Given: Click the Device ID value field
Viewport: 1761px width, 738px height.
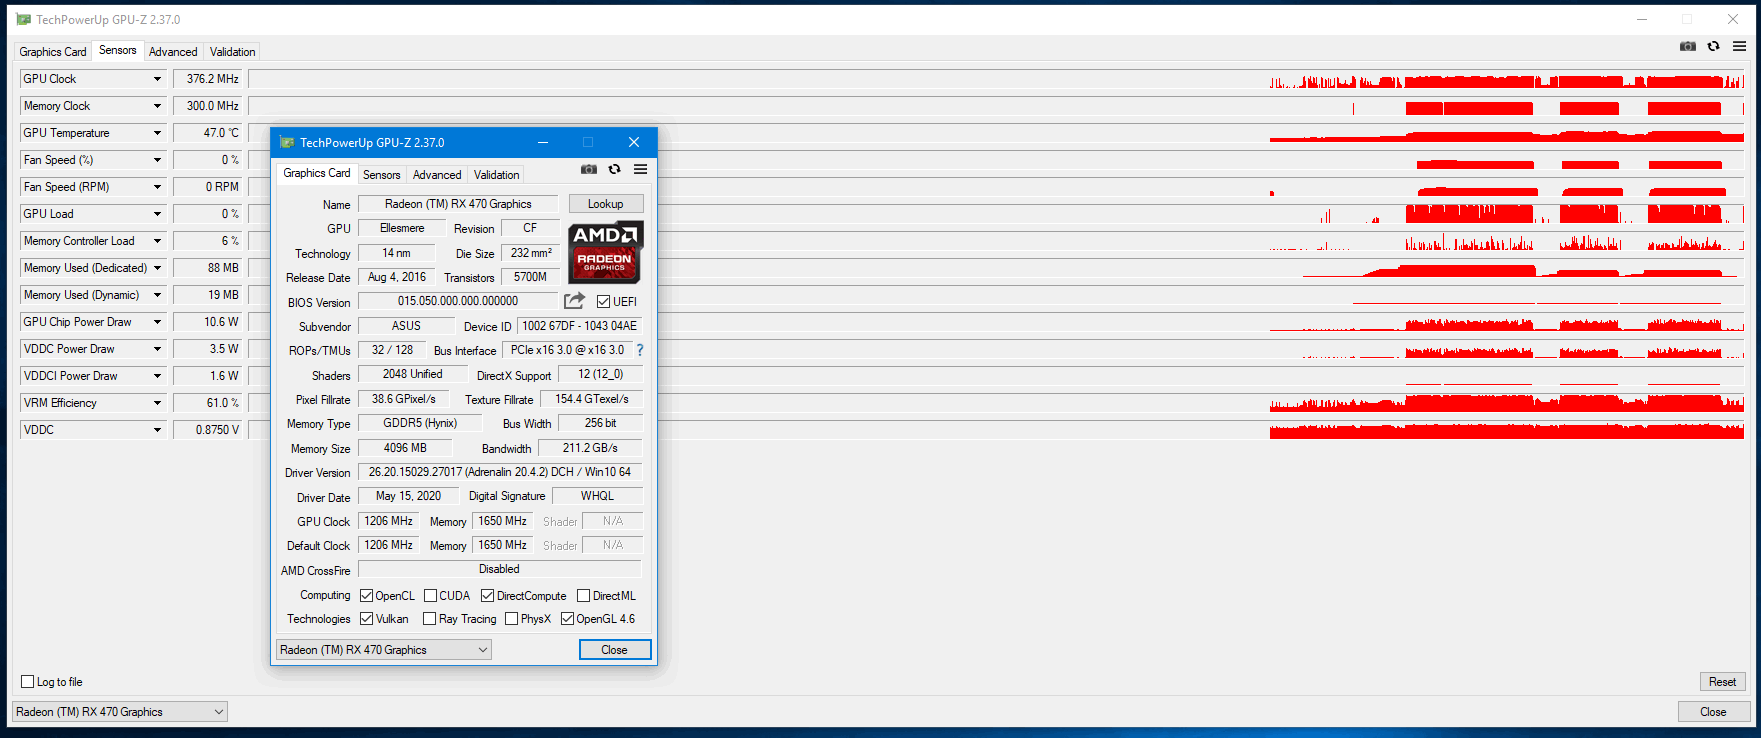Looking at the screenshot, I should pos(580,326).
